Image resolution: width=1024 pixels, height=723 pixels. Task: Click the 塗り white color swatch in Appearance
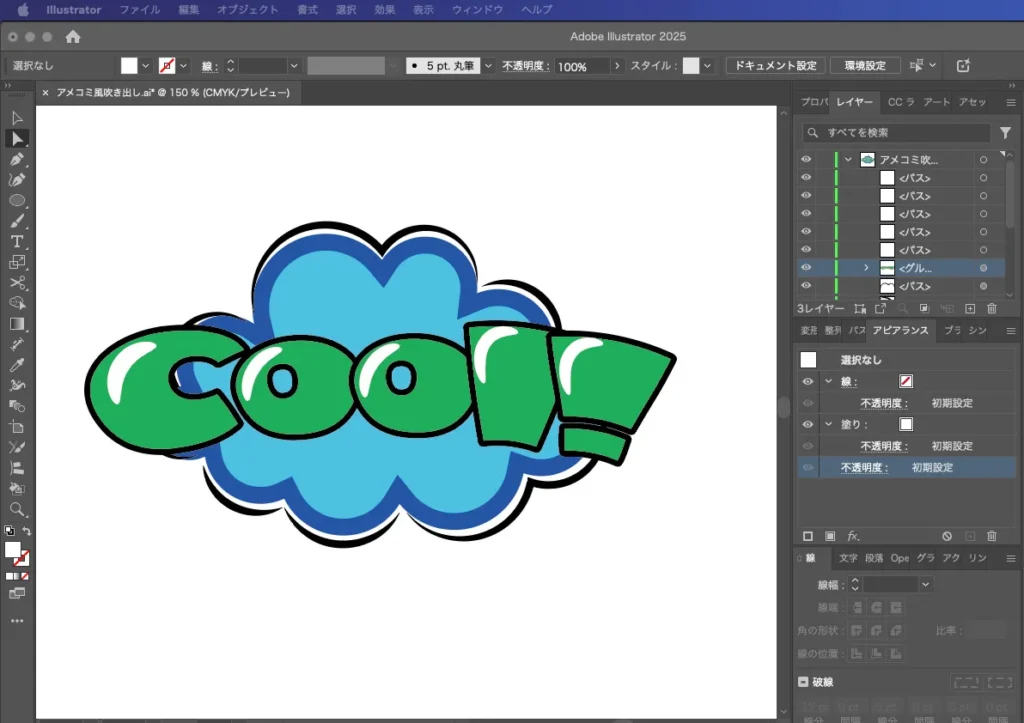coord(906,424)
